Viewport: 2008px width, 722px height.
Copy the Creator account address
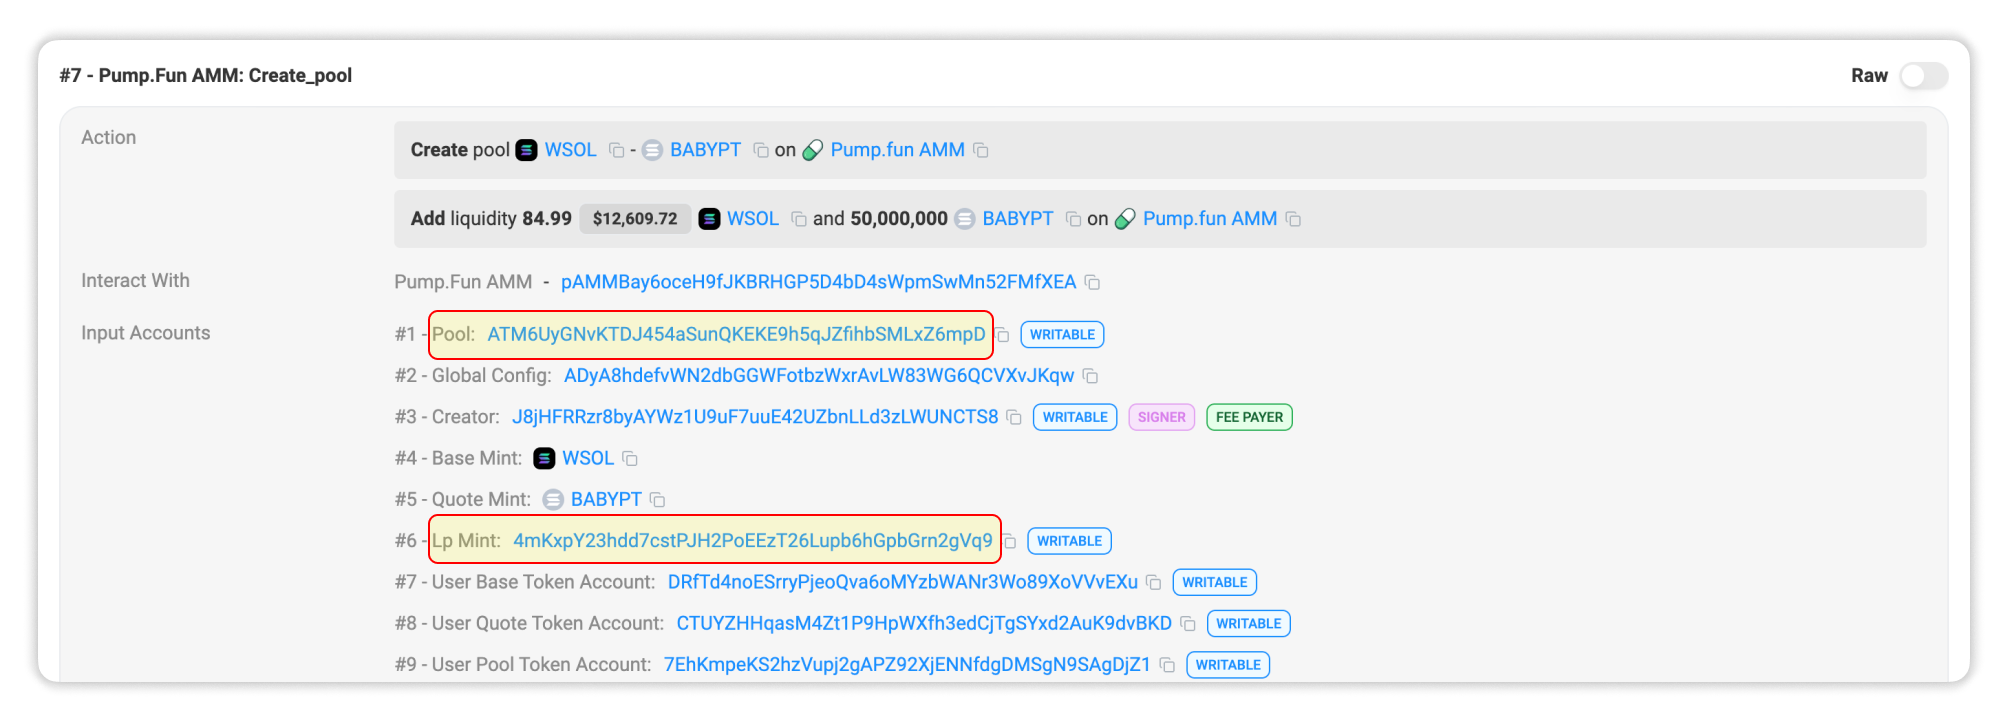(1014, 417)
